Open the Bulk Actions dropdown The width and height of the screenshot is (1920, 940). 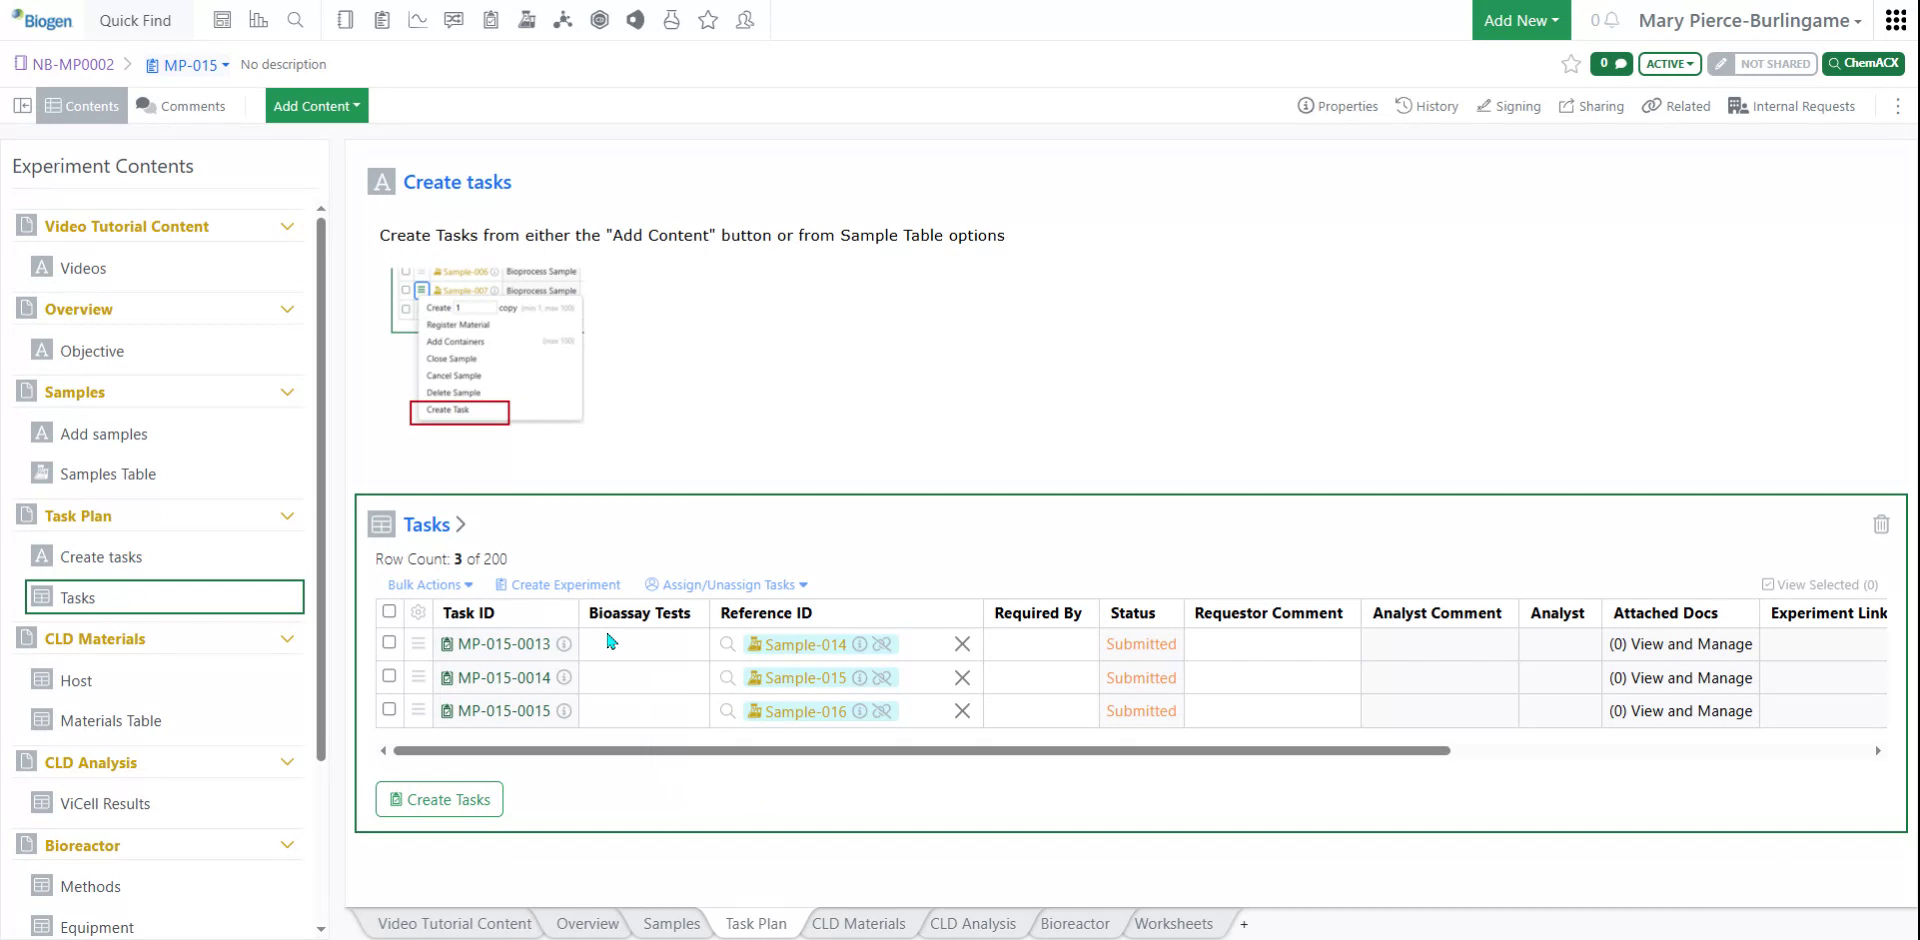[428, 584]
